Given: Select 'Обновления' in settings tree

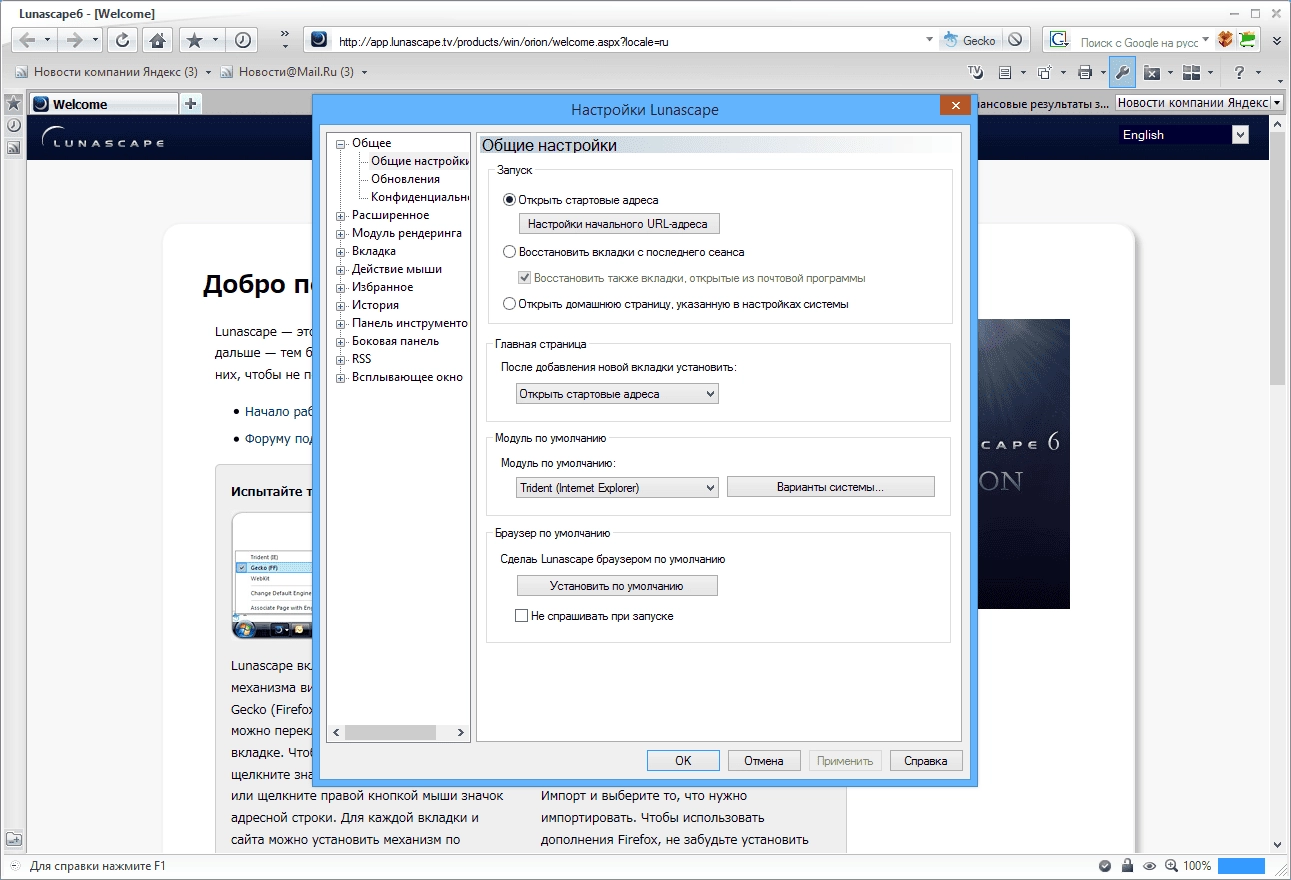Looking at the screenshot, I should tap(405, 179).
